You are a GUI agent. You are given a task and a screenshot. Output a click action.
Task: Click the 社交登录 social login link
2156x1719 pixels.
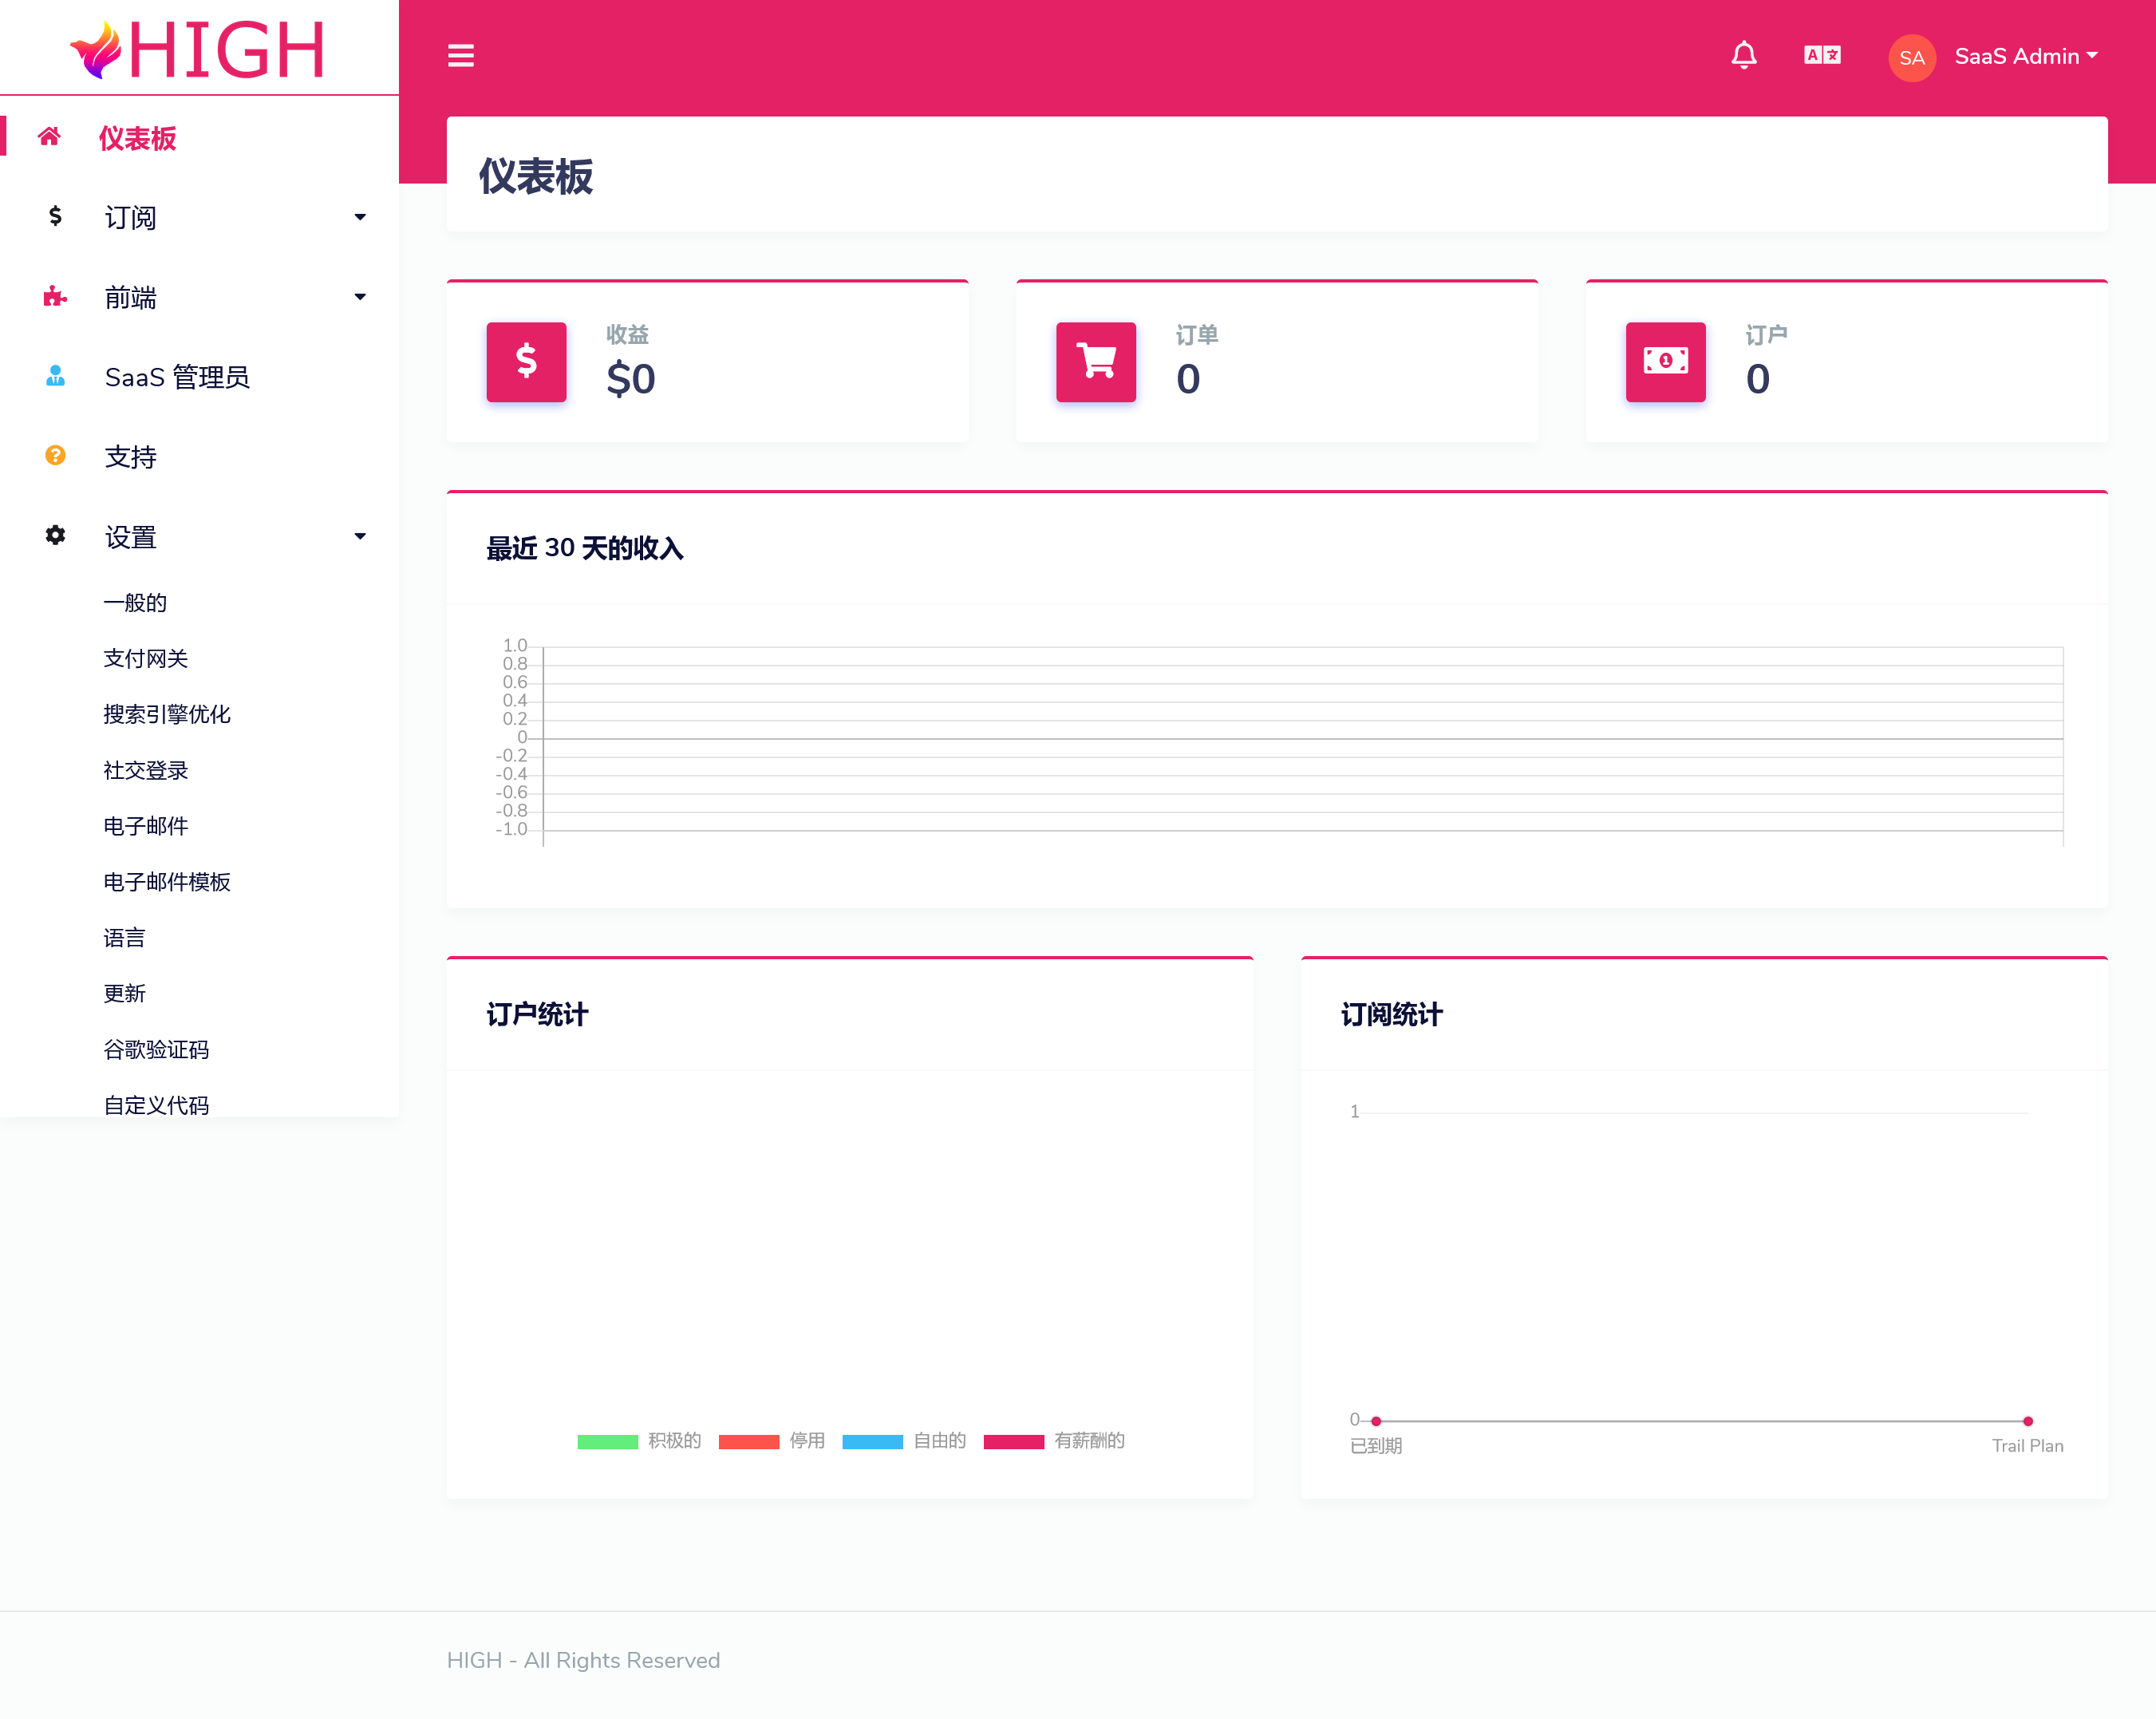click(144, 769)
